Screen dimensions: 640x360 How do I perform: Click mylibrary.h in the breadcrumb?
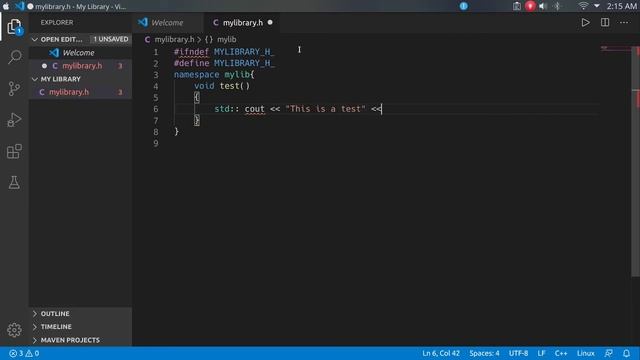click(174, 40)
